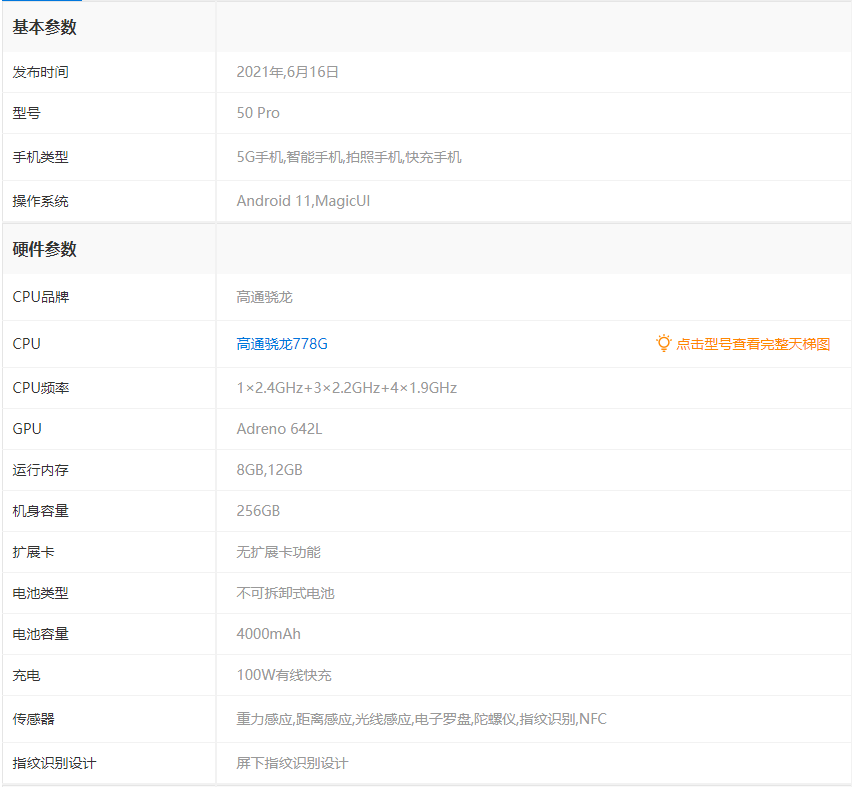The image size is (855, 787).
Task: Click the 机身容量 value 256GB
Action: (257, 510)
